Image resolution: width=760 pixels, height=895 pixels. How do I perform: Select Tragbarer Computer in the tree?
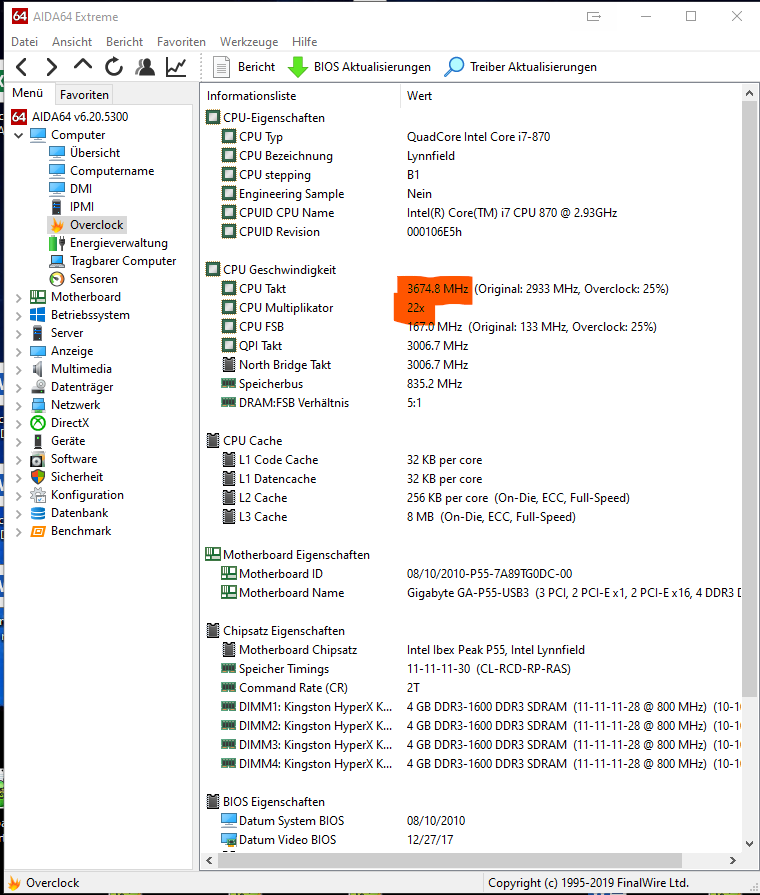tap(123, 261)
